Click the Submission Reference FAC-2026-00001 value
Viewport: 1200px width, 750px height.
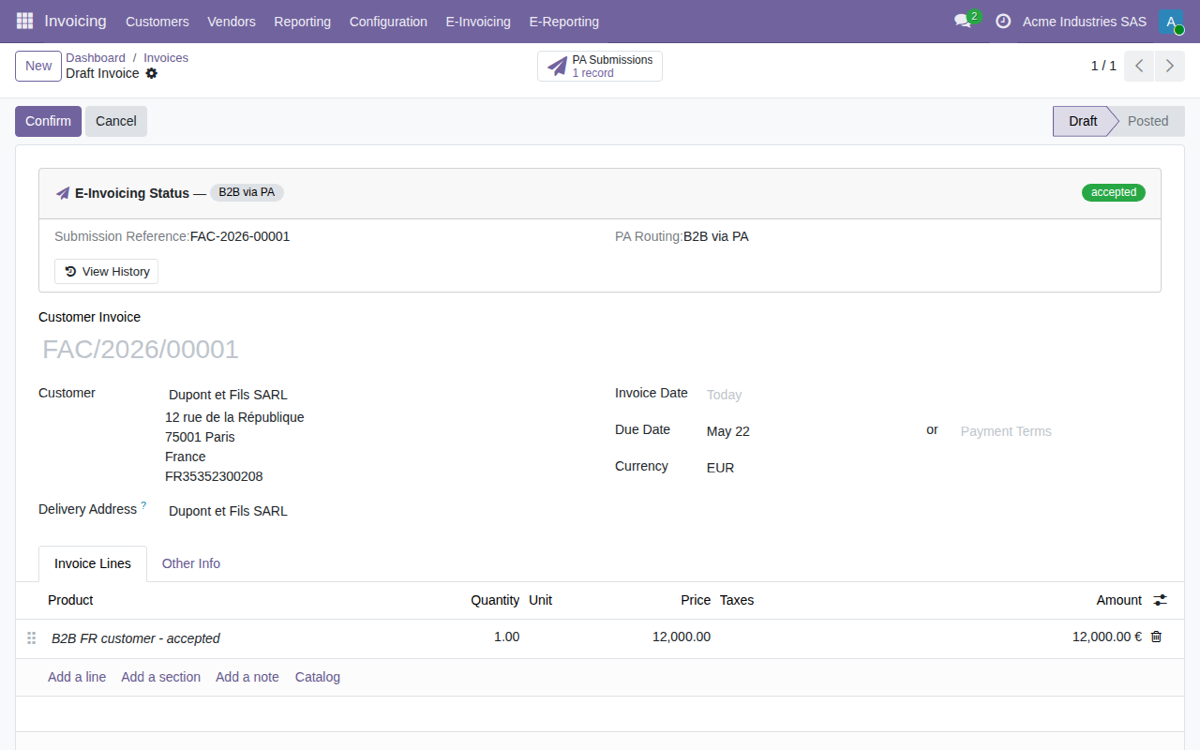click(x=240, y=237)
